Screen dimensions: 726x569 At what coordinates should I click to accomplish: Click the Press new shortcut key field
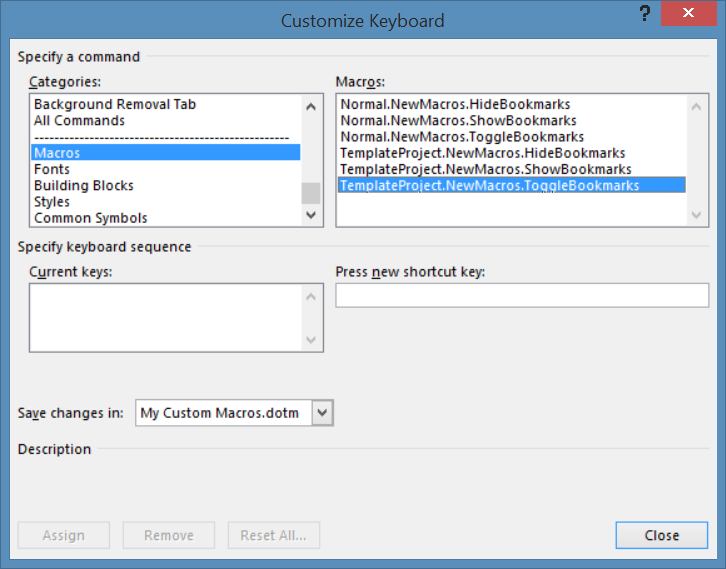coord(521,296)
